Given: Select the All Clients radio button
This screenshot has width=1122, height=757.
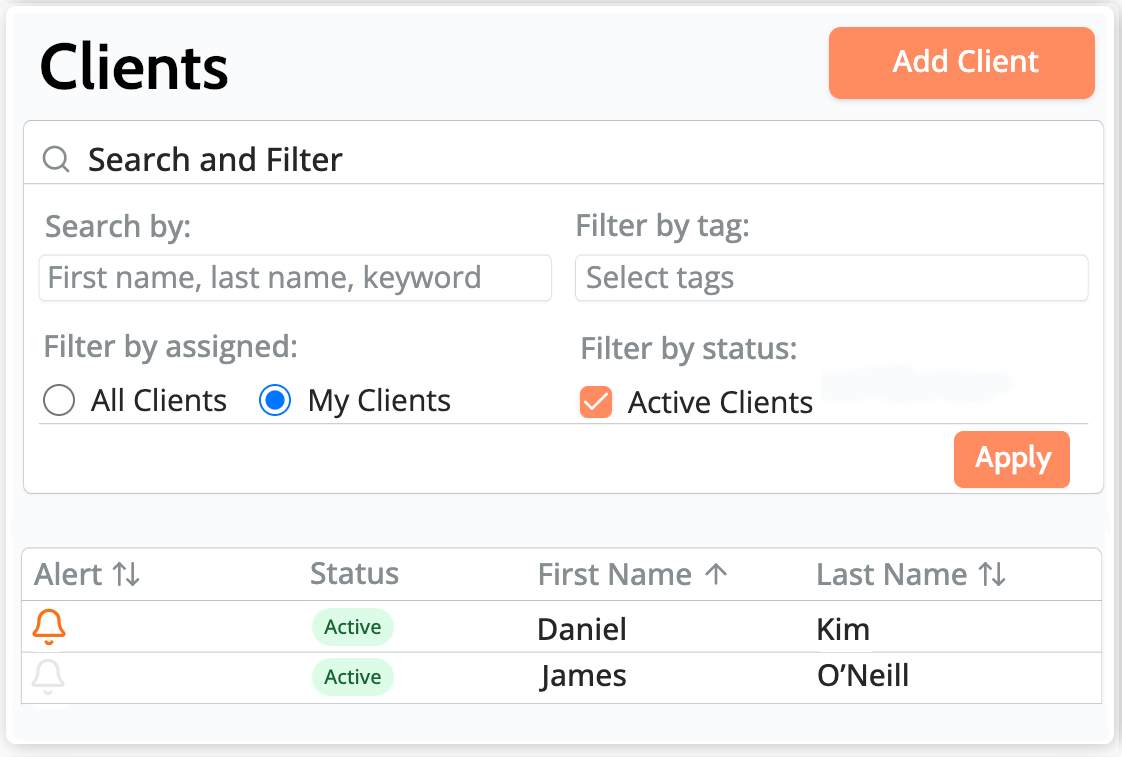Looking at the screenshot, I should point(60,401).
